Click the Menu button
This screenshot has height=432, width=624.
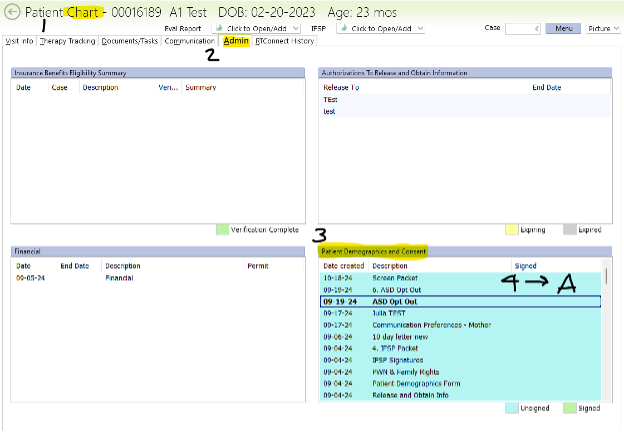(x=568, y=29)
